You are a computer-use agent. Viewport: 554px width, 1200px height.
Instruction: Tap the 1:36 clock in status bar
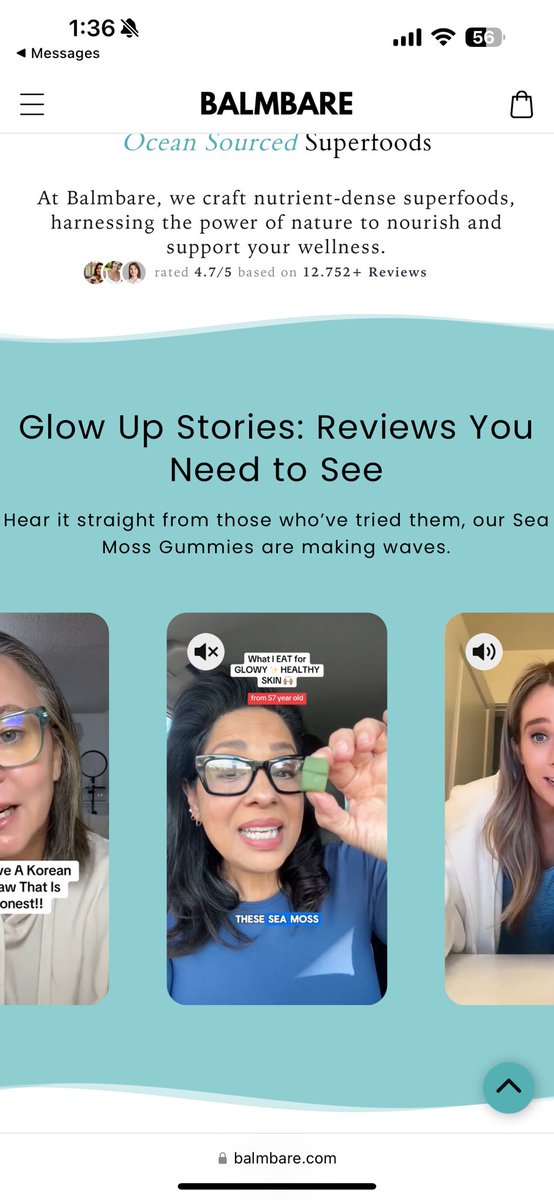click(92, 29)
